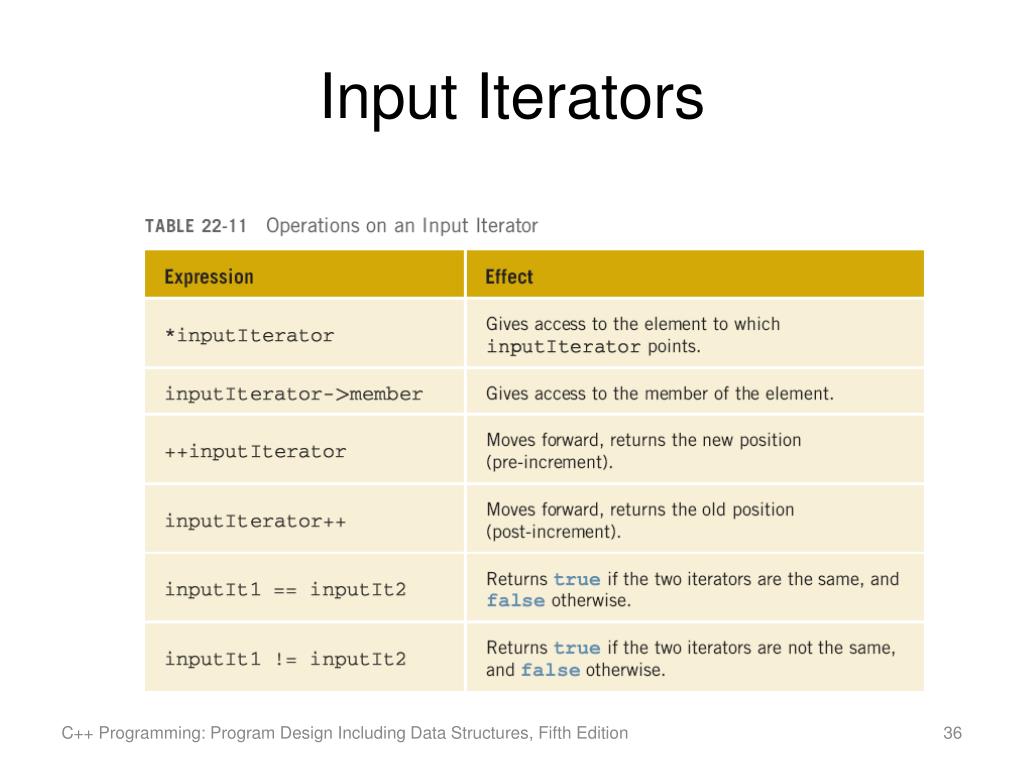1024x768 pixels.
Task: Click the blue 'false' keyword in inequality row
Action: (x=550, y=670)
